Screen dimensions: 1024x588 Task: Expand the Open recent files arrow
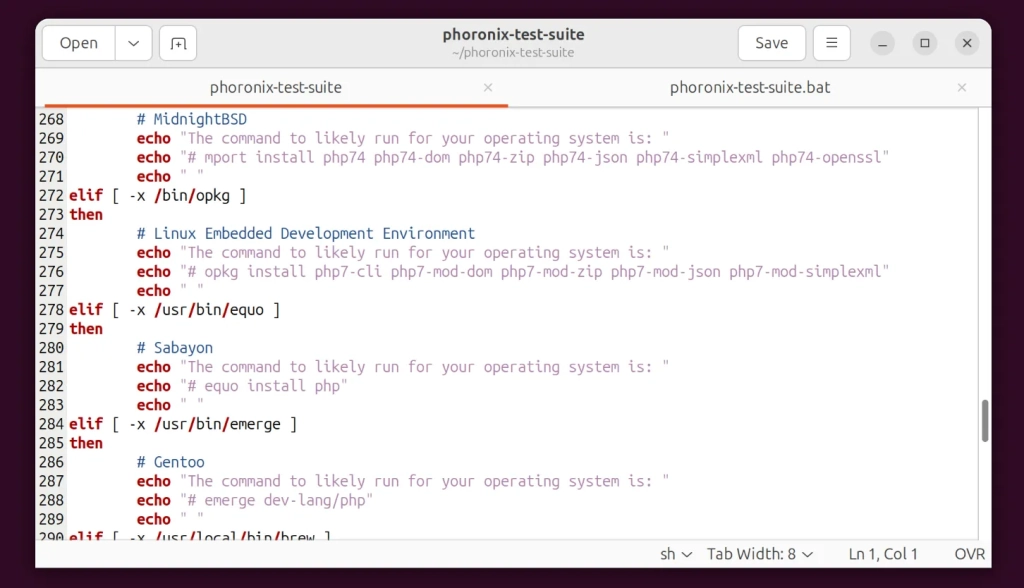[x=133, y=43]
